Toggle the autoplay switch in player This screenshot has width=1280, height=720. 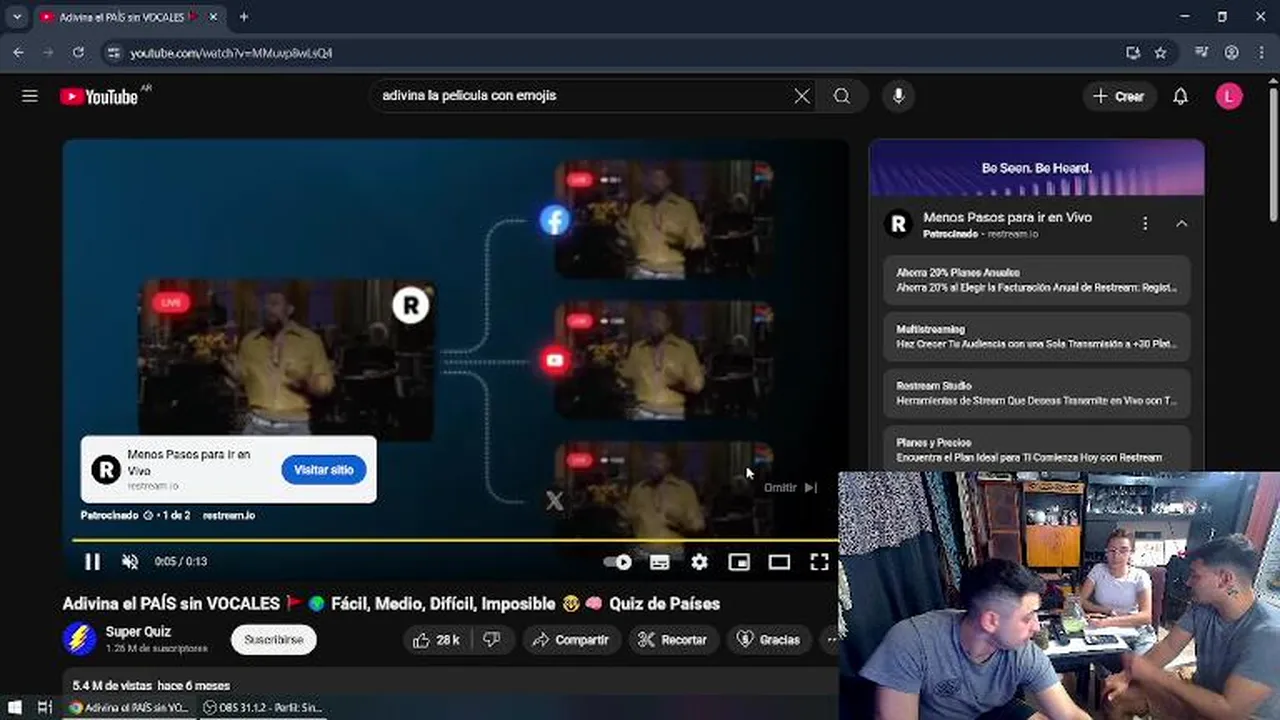(x=618, y=562)
